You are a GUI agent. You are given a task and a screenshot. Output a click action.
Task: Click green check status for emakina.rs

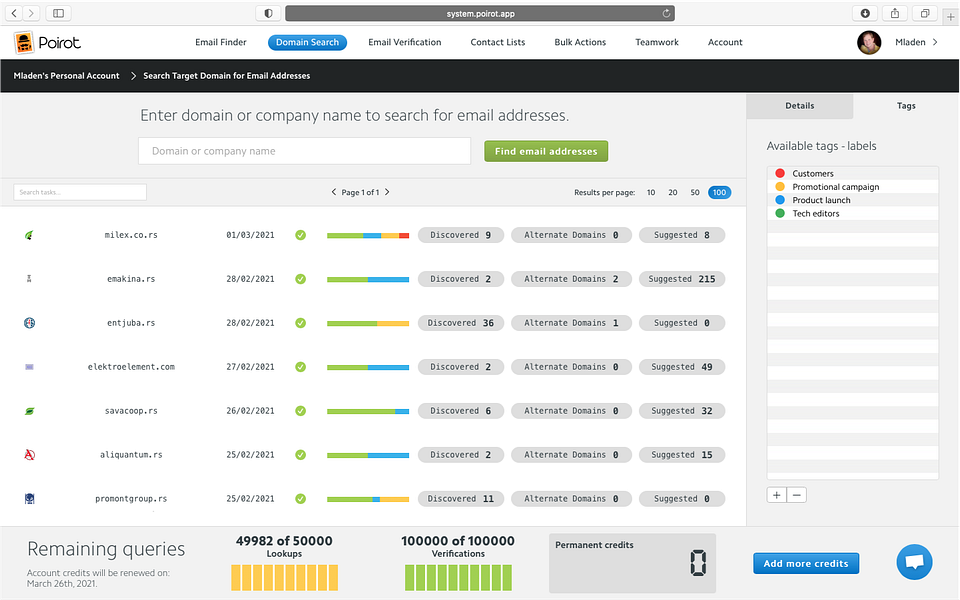click(301, 279)
